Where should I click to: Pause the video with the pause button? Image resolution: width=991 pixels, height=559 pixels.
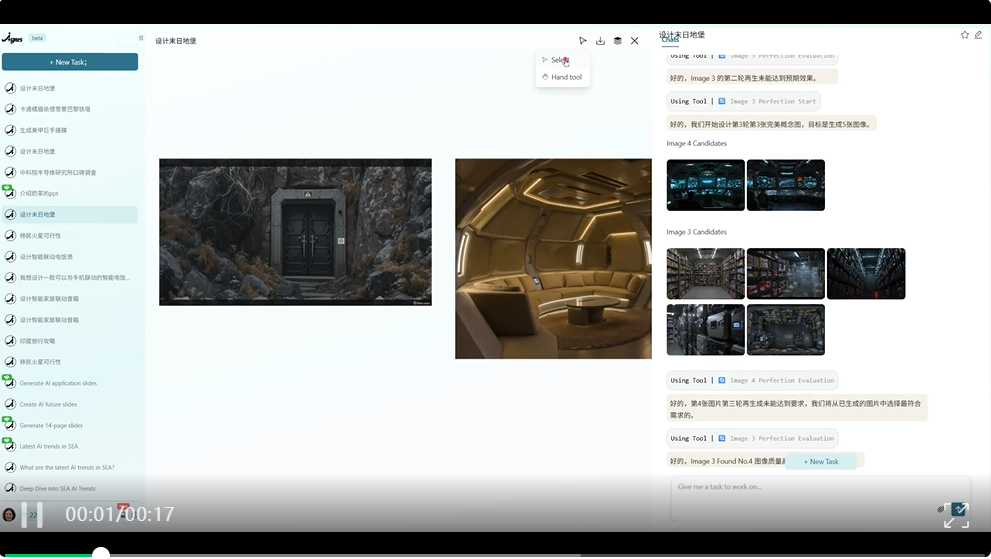[x=32, y=515]
